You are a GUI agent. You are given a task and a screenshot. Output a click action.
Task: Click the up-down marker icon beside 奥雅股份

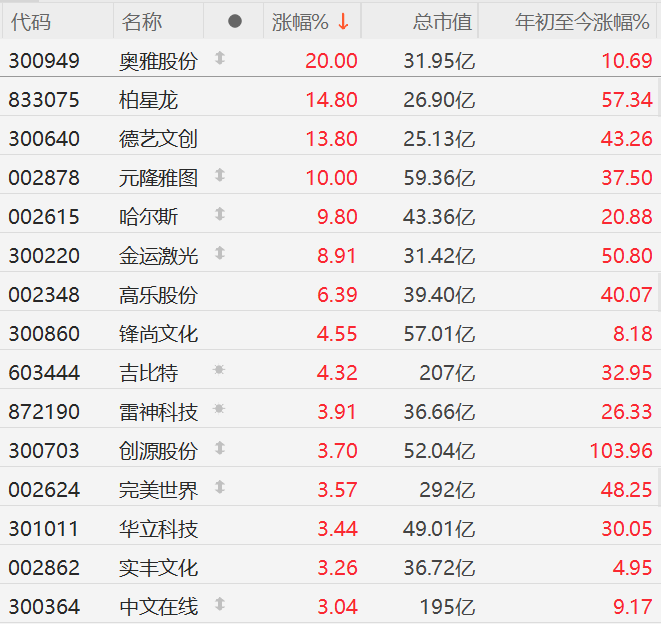pyautogui.click(x=220, y=58)
